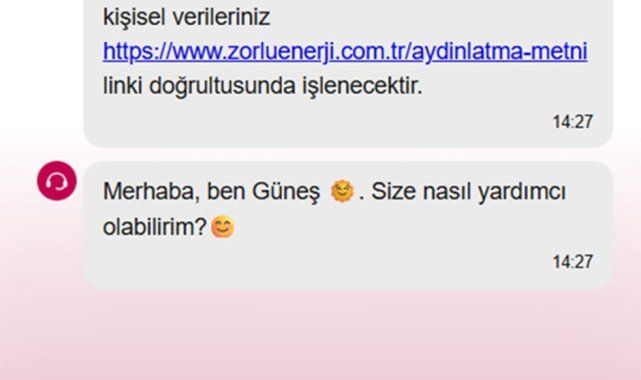Image resolution: width=641 pixels, height=380 pixels.
Task: Click the sun emoji after Güneş
Action: click(342, 191)
